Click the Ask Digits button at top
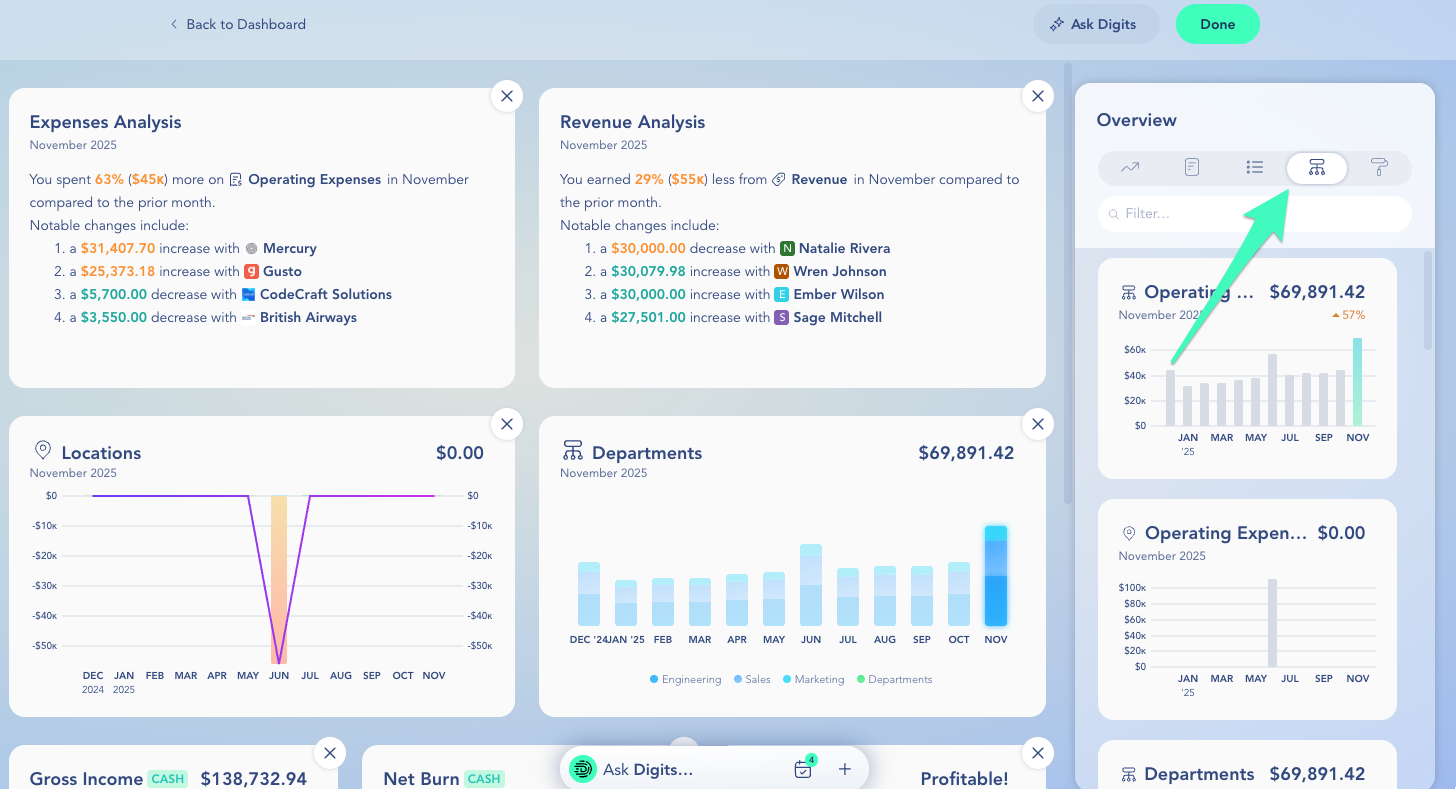 coord(1095,24)
